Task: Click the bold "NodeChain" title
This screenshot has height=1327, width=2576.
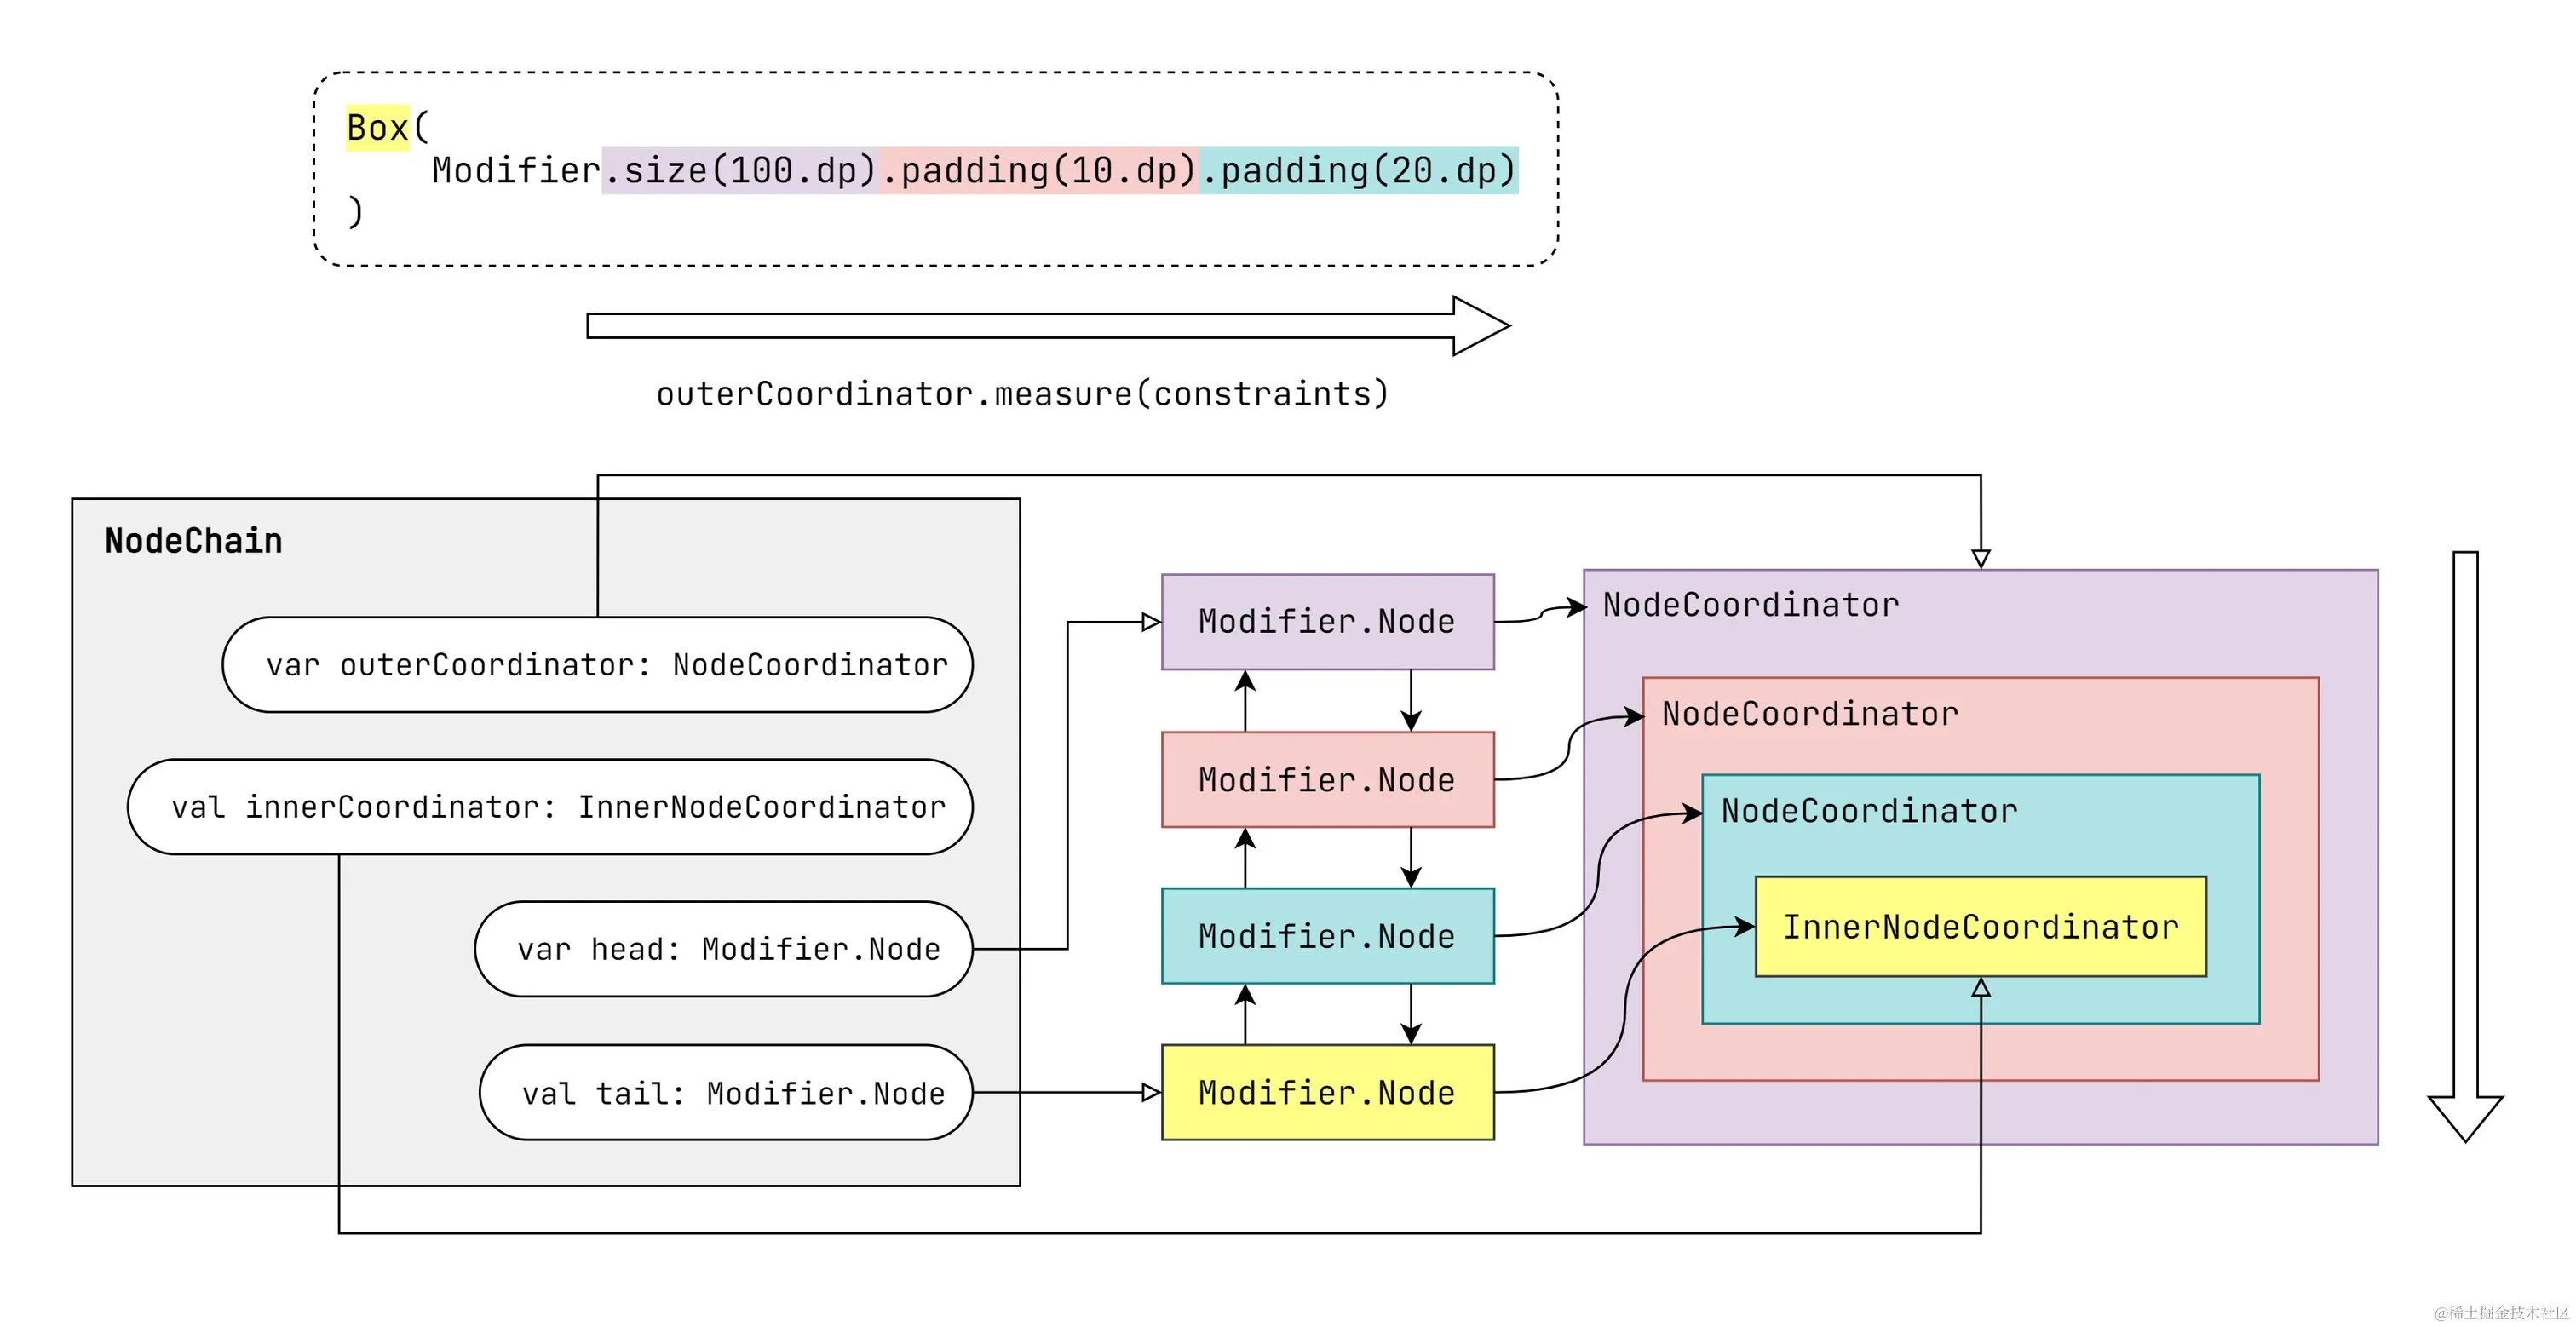Action: [x=194, y=540]
